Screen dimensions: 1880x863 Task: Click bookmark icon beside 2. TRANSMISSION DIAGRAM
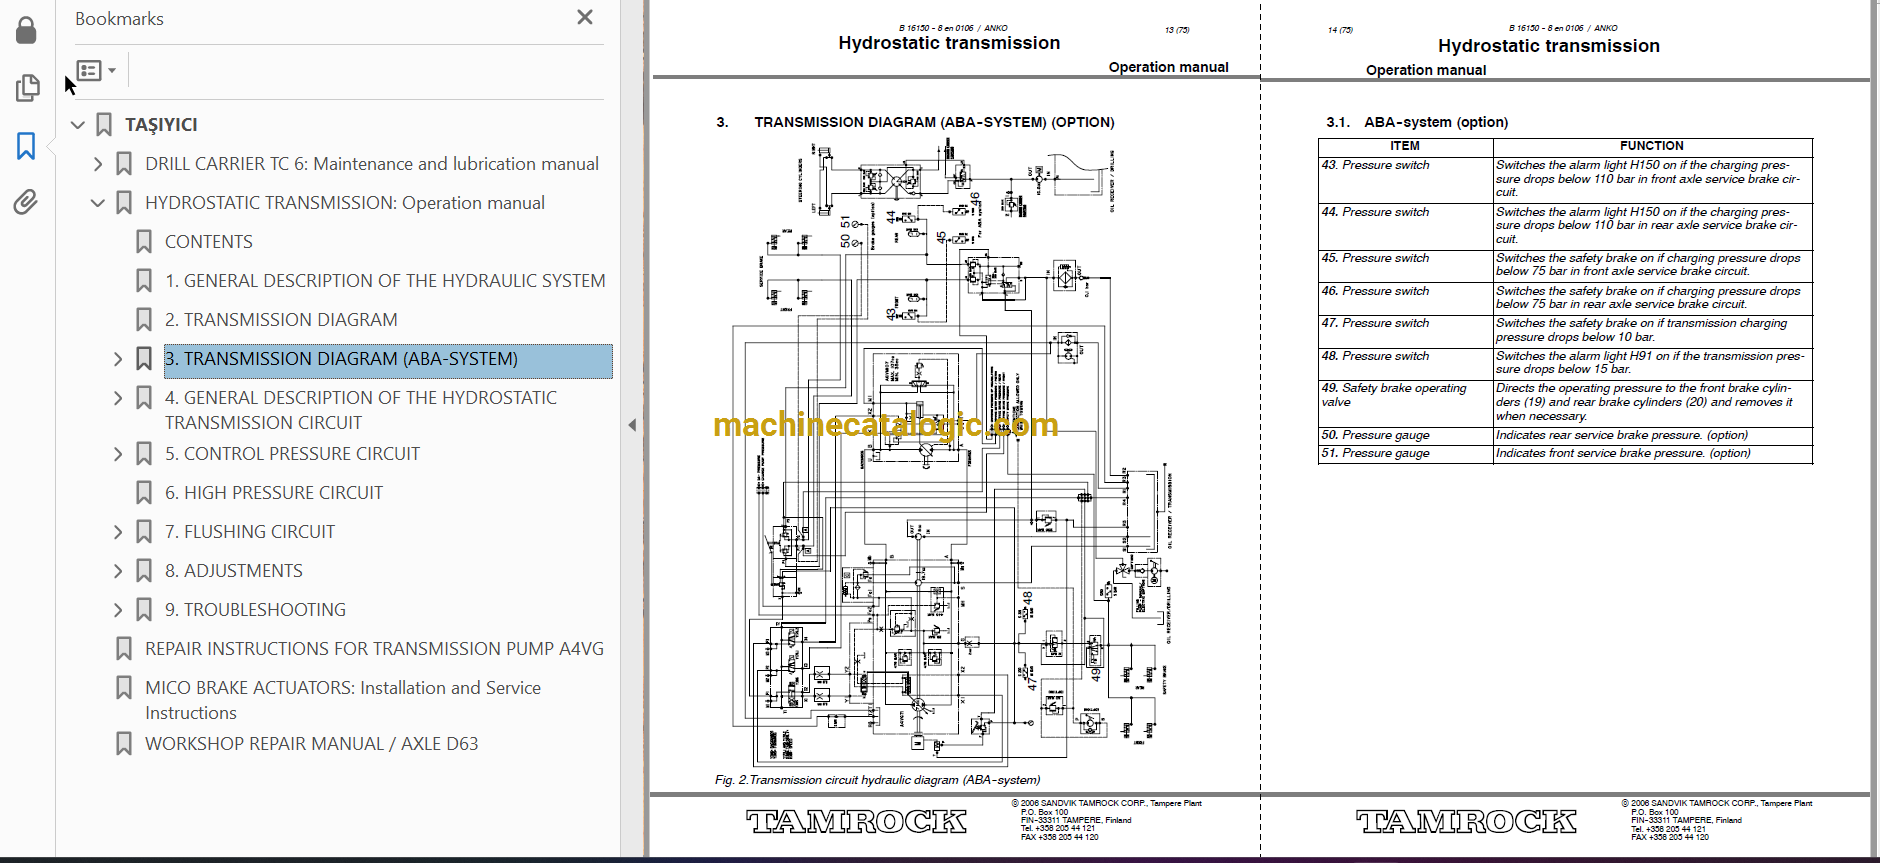(144, 320)
